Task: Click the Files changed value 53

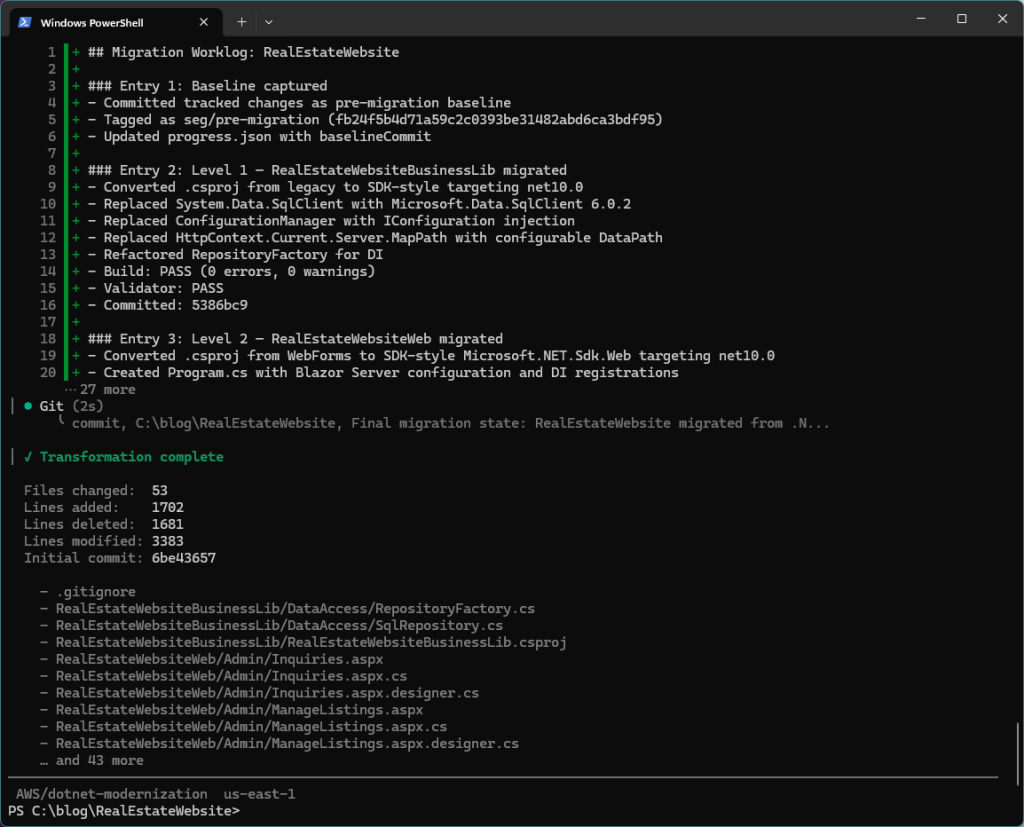Action: (x=159, y=491)
